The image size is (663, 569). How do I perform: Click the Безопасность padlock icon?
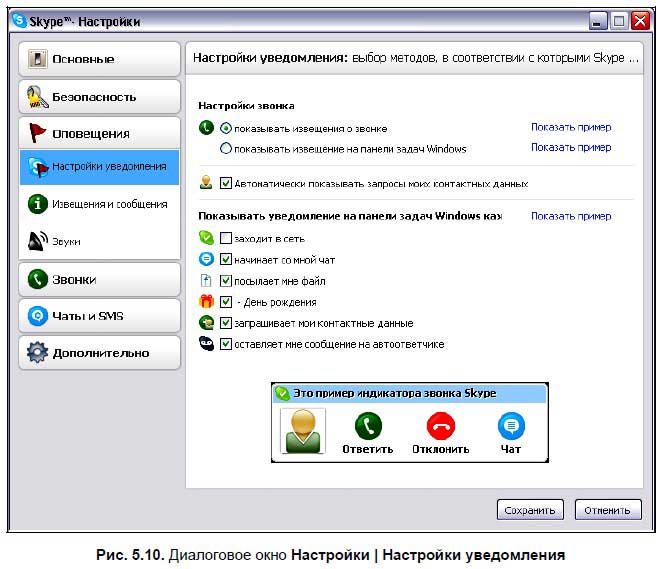[x=37, y=97]
